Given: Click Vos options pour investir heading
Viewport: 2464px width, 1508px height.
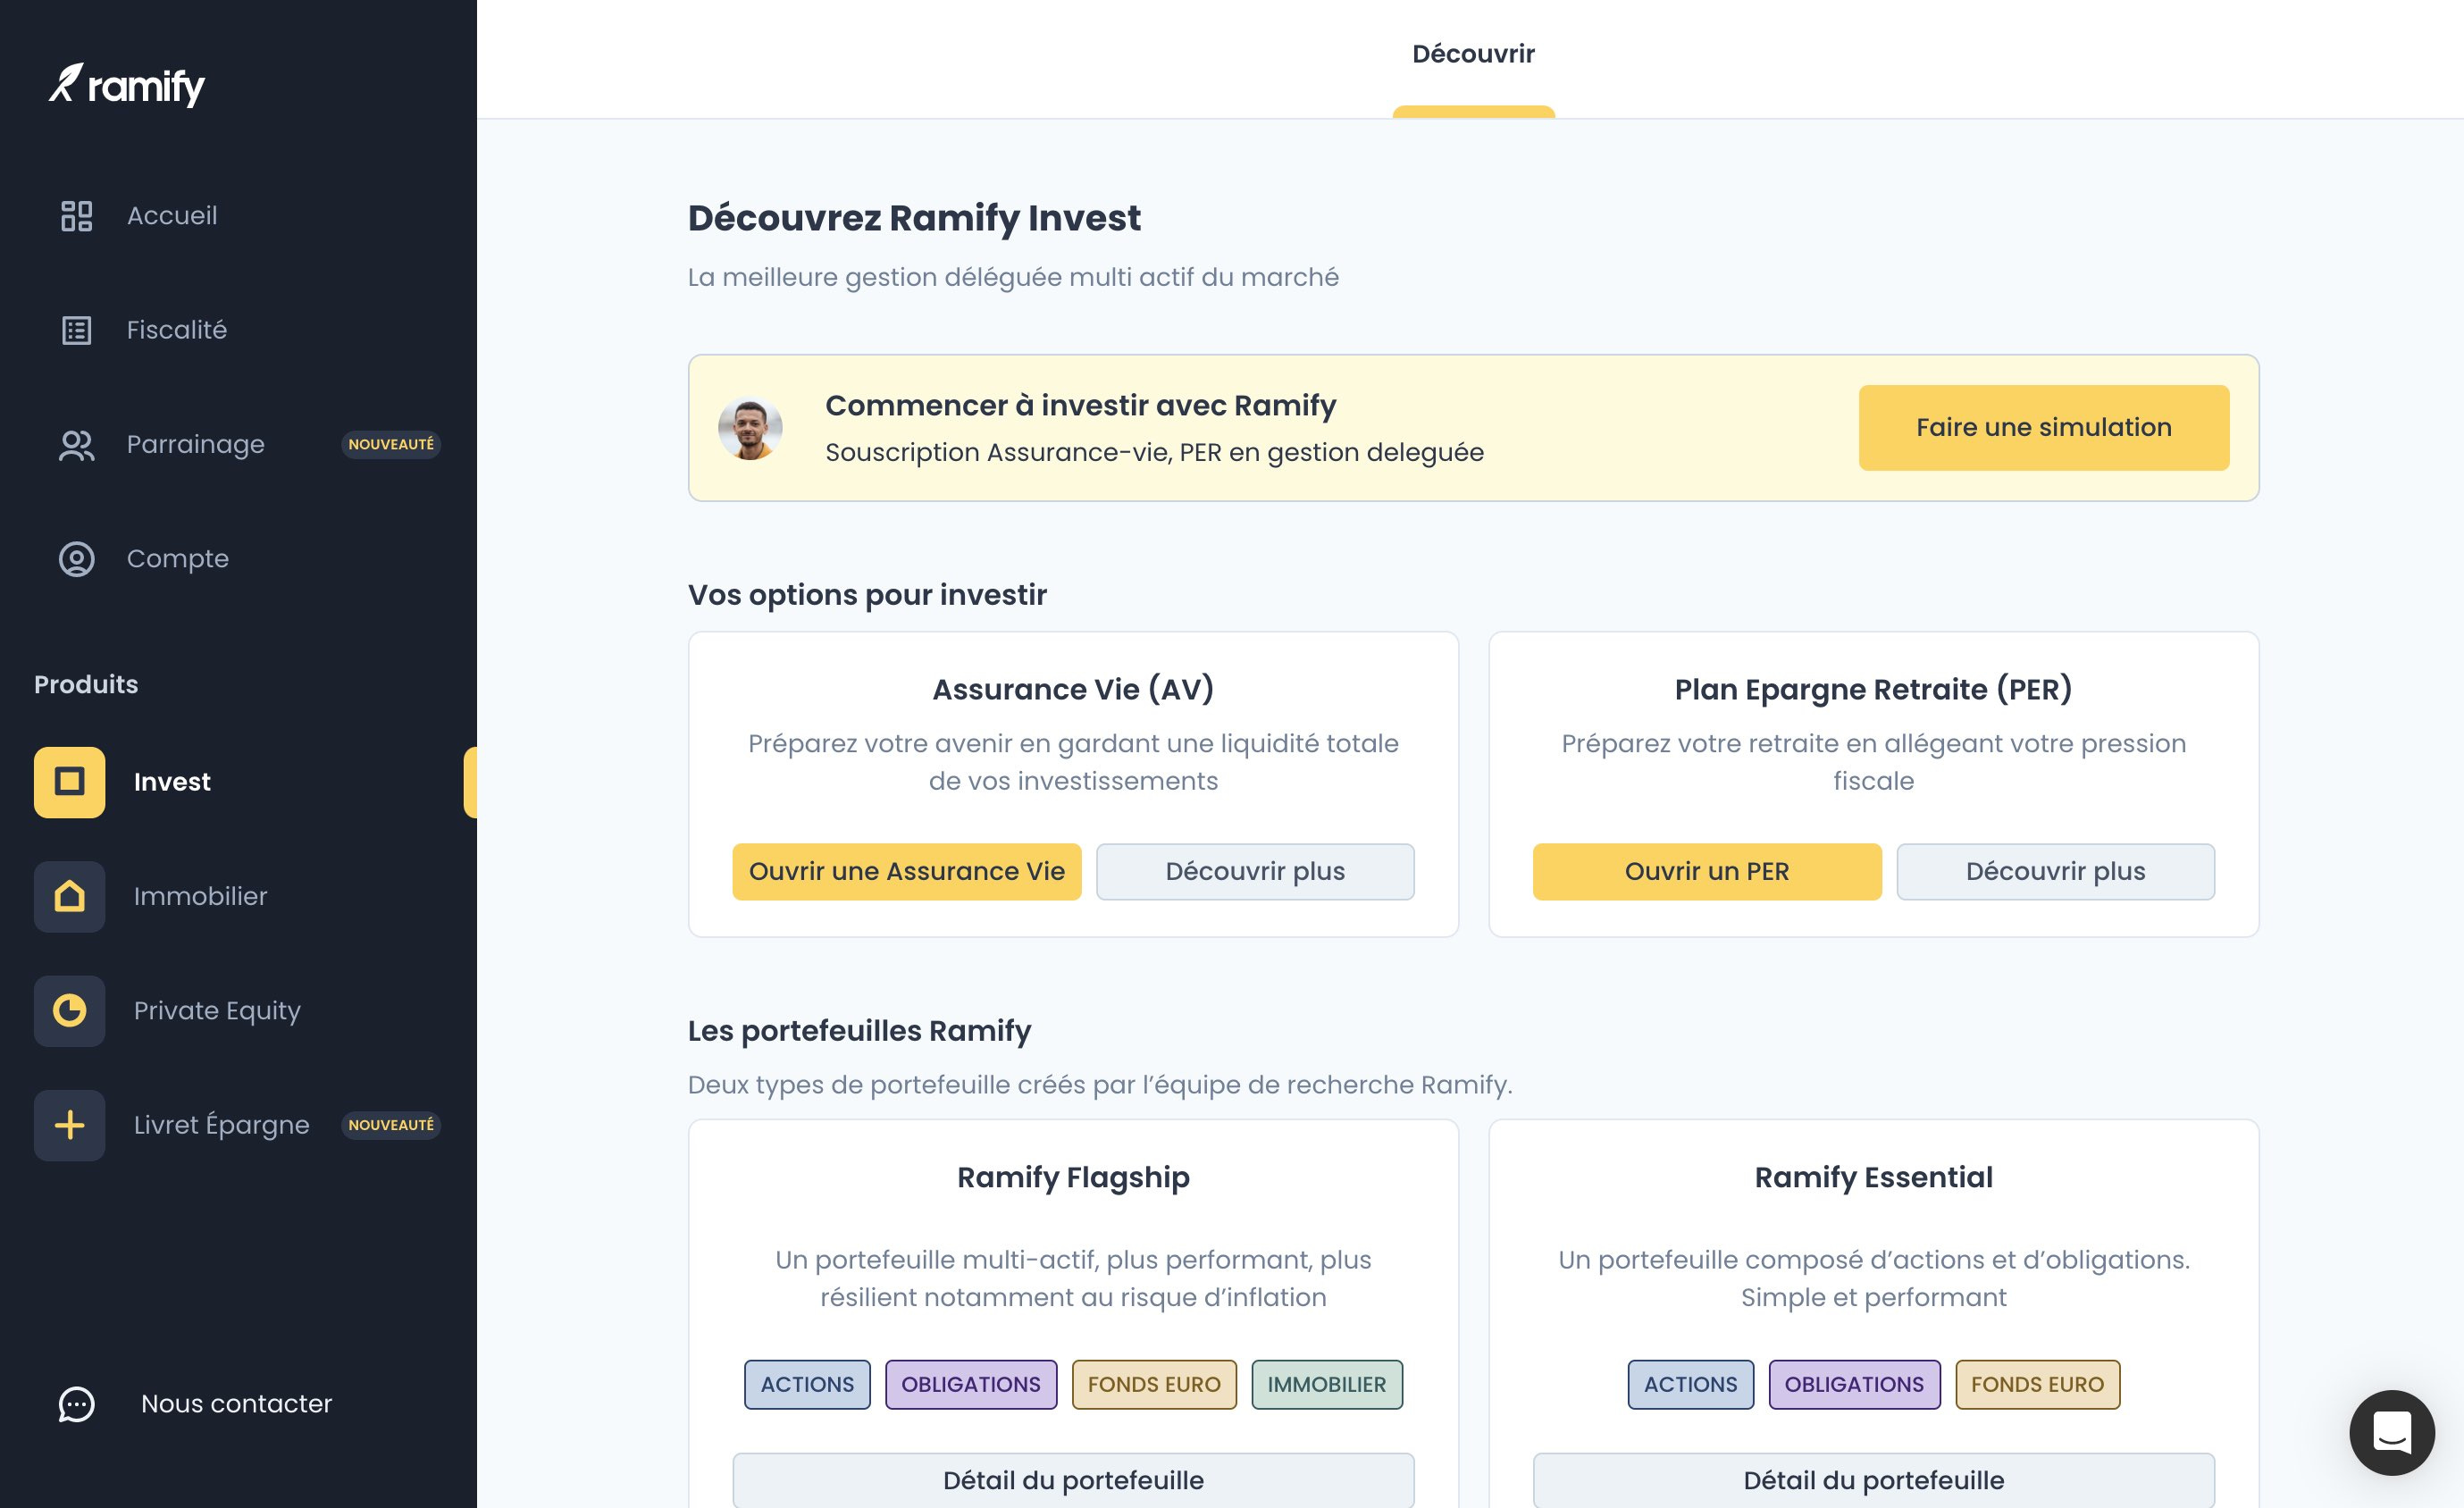Looking at the screenshot, I should pyautogui.click(x=867, y=596).
